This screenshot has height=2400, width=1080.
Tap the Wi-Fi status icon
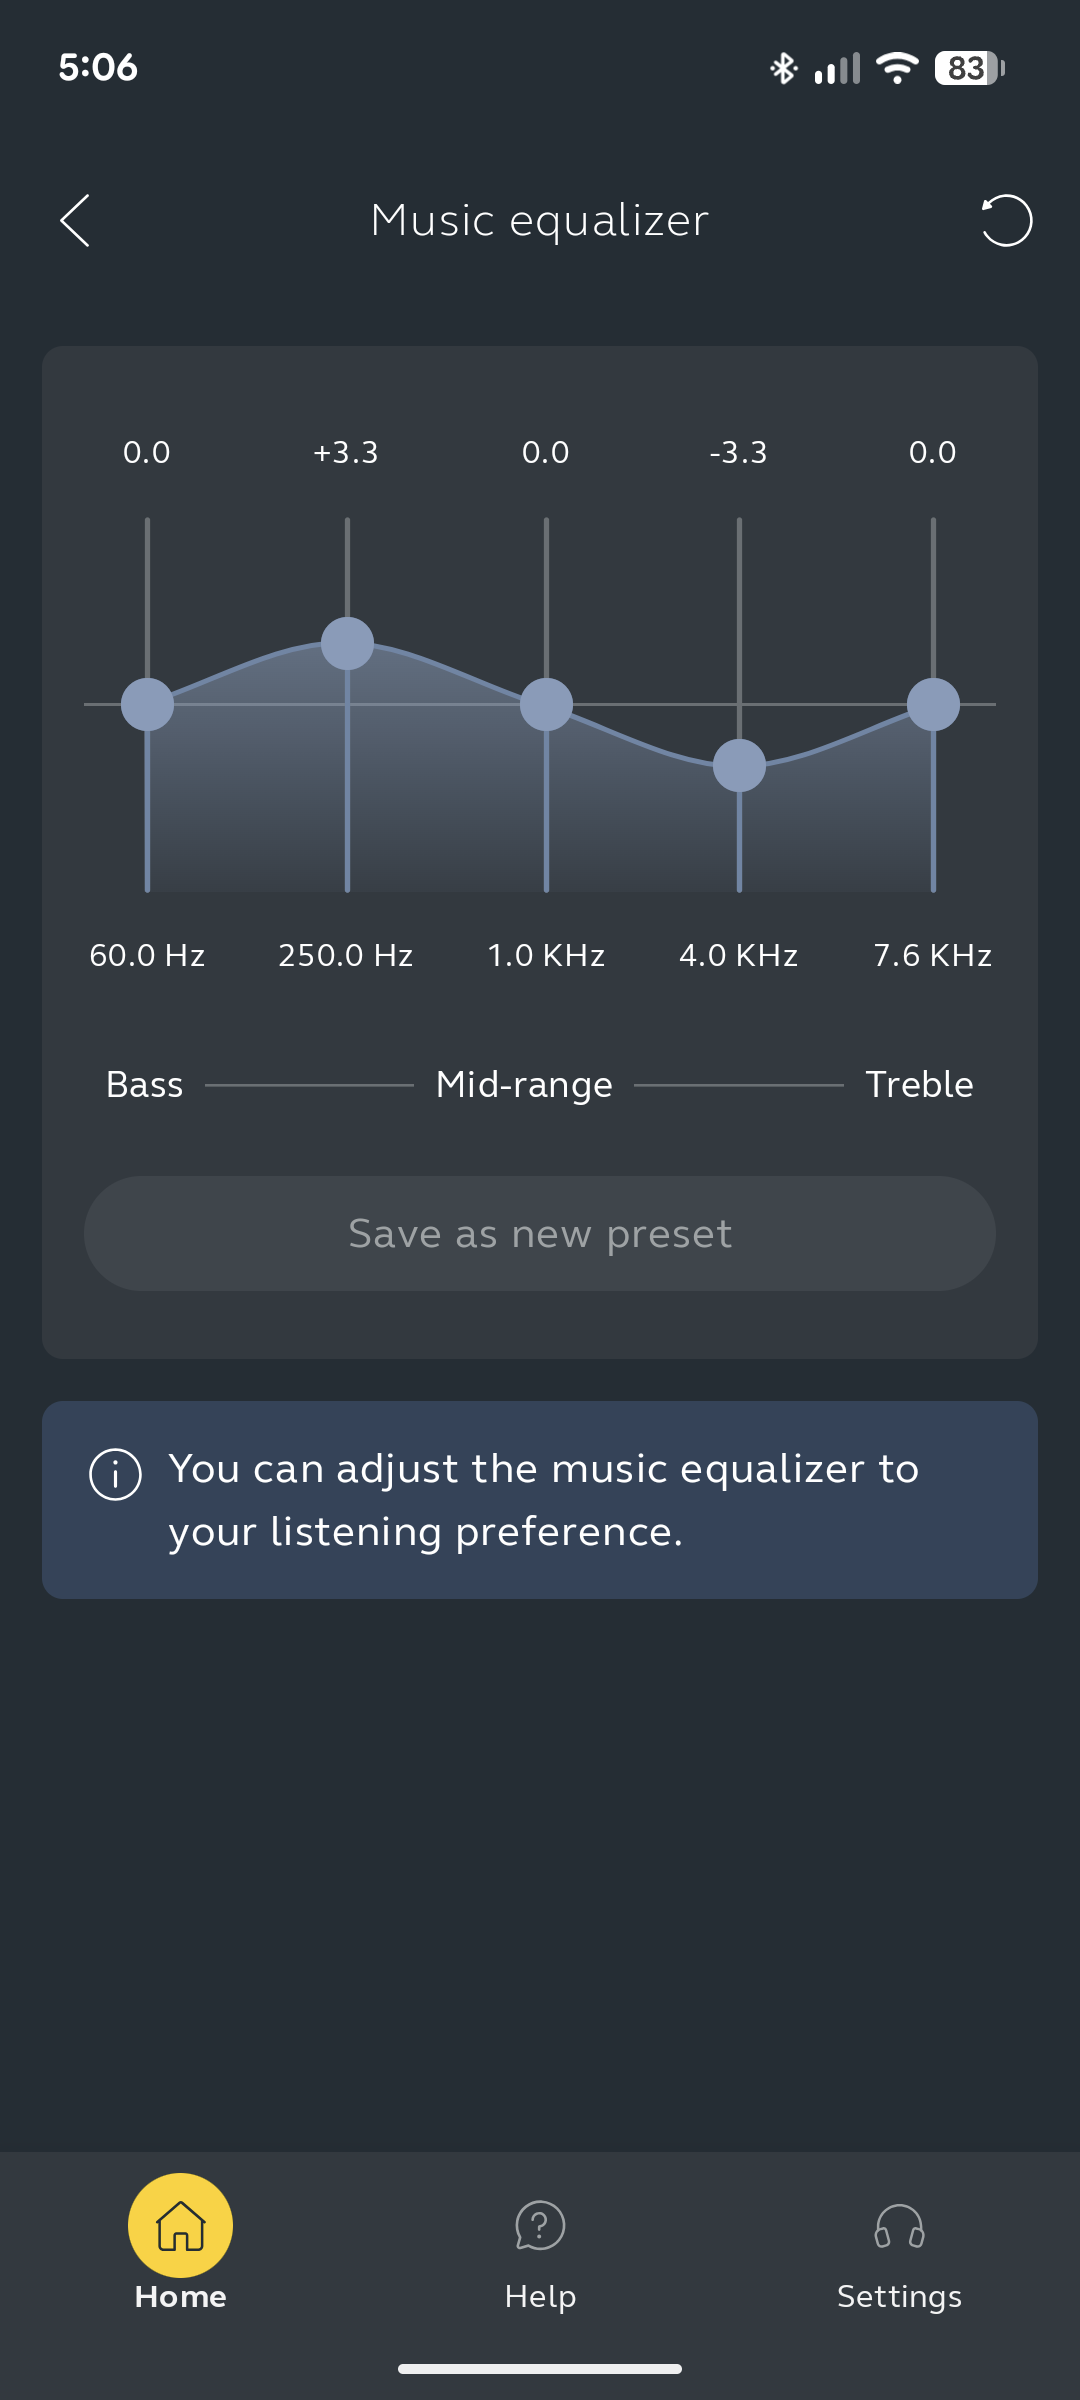pyautogui.click(x=897, y=68)
